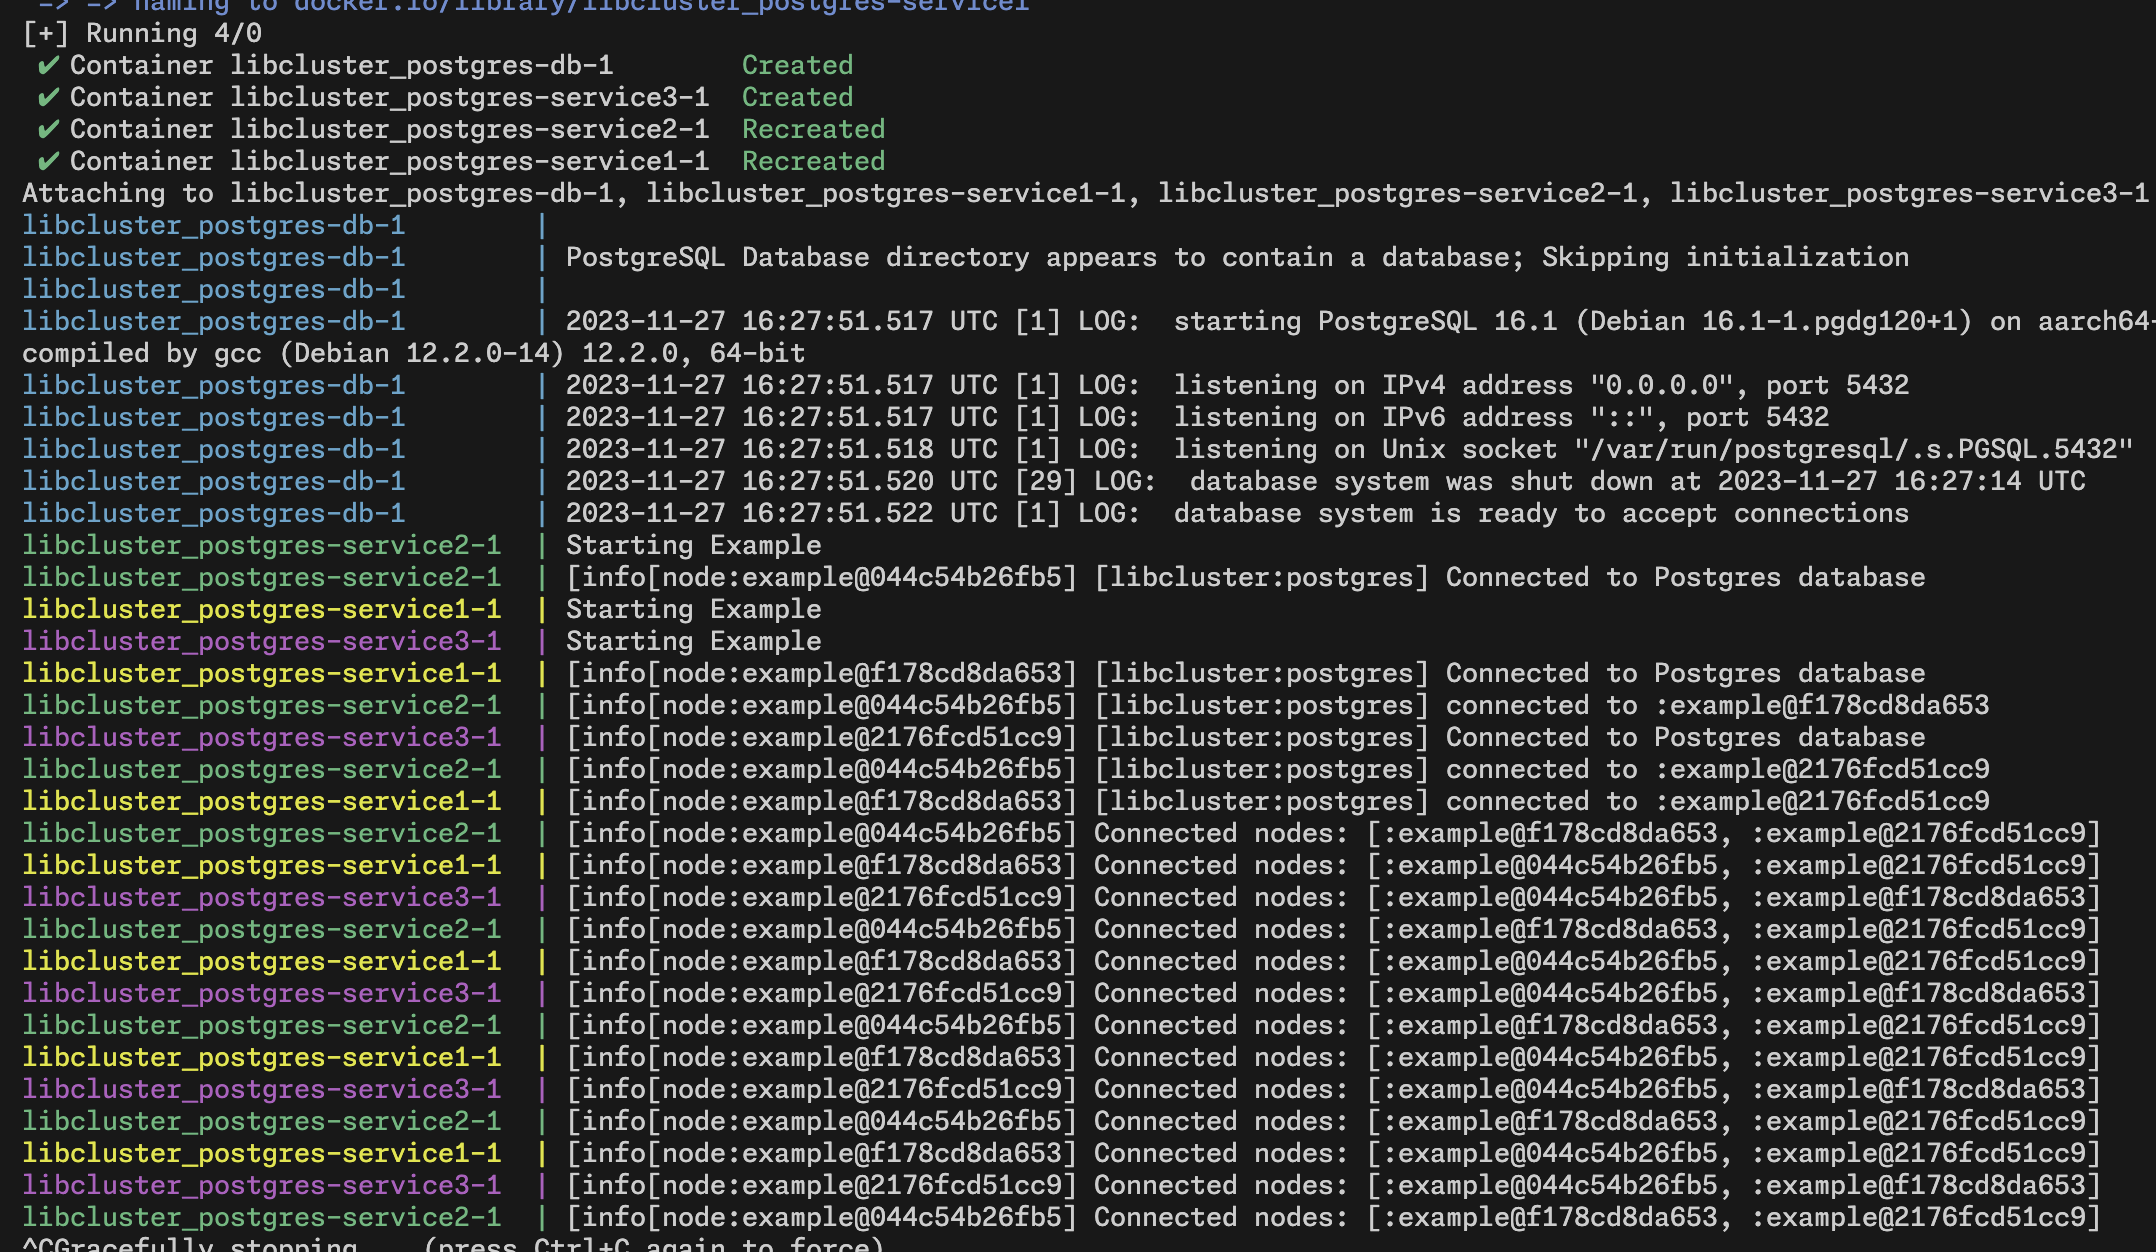
Task: Click the Recreated status for service1-1 container
Action: pos(813,162)
